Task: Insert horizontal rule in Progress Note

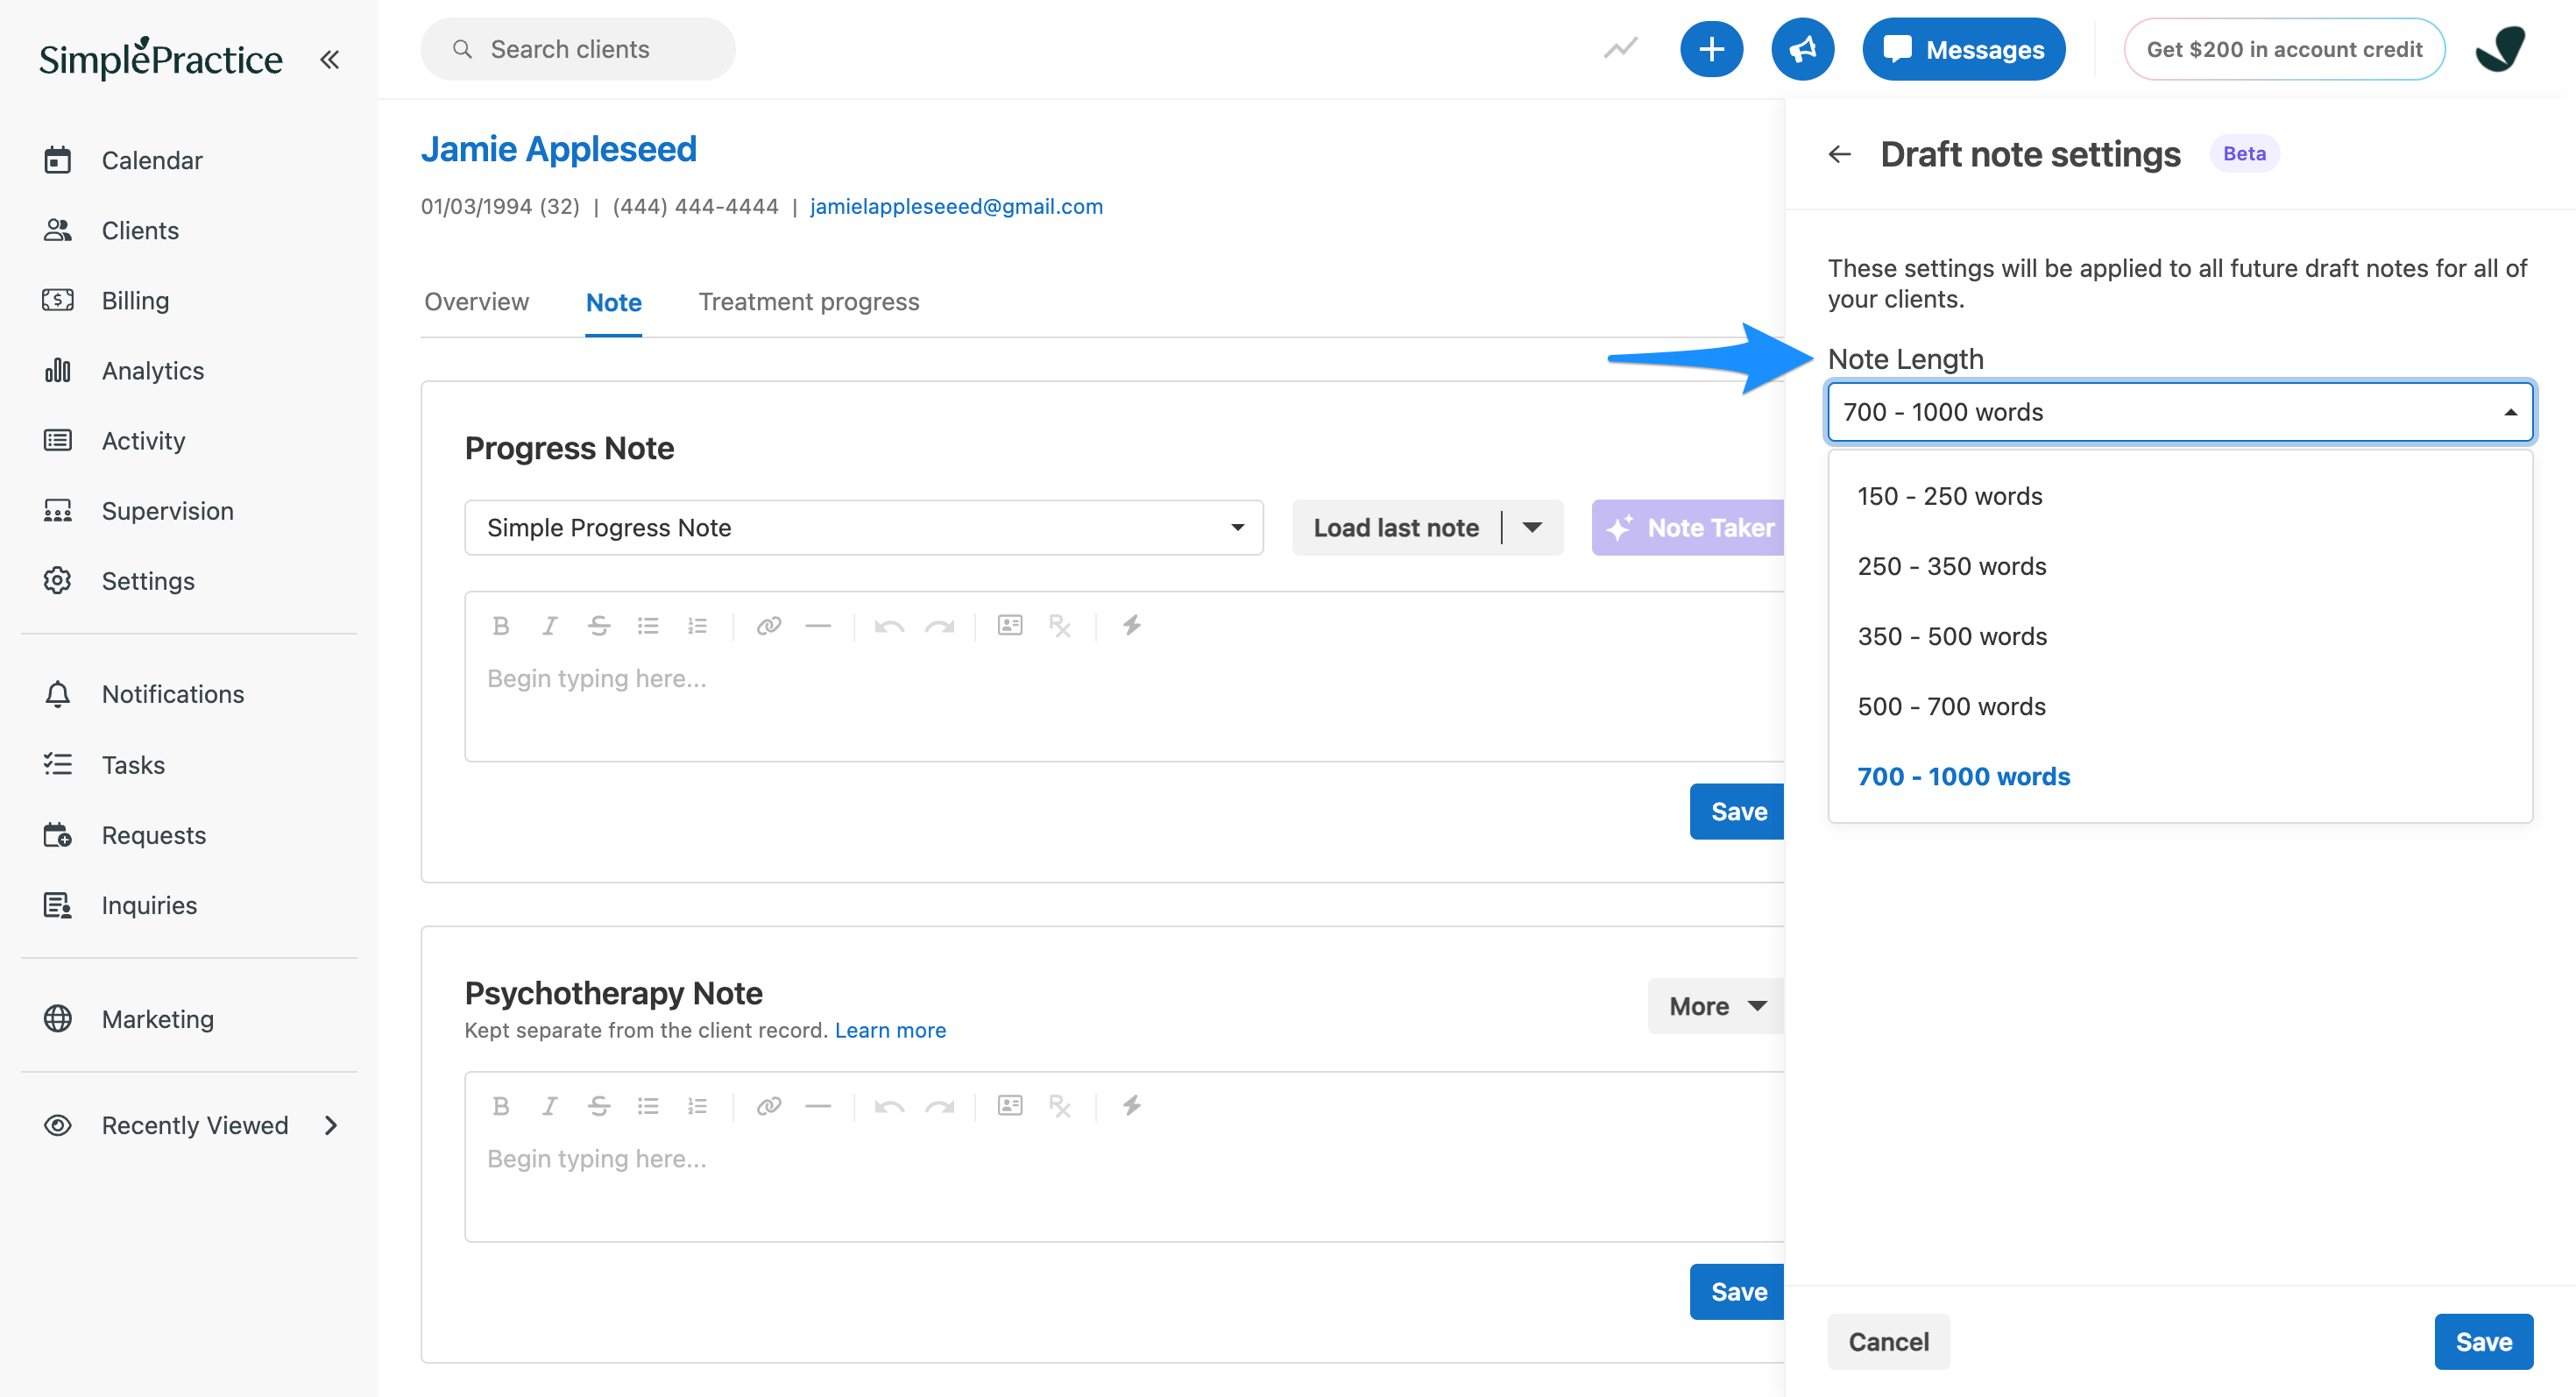Action: point(818,626)
